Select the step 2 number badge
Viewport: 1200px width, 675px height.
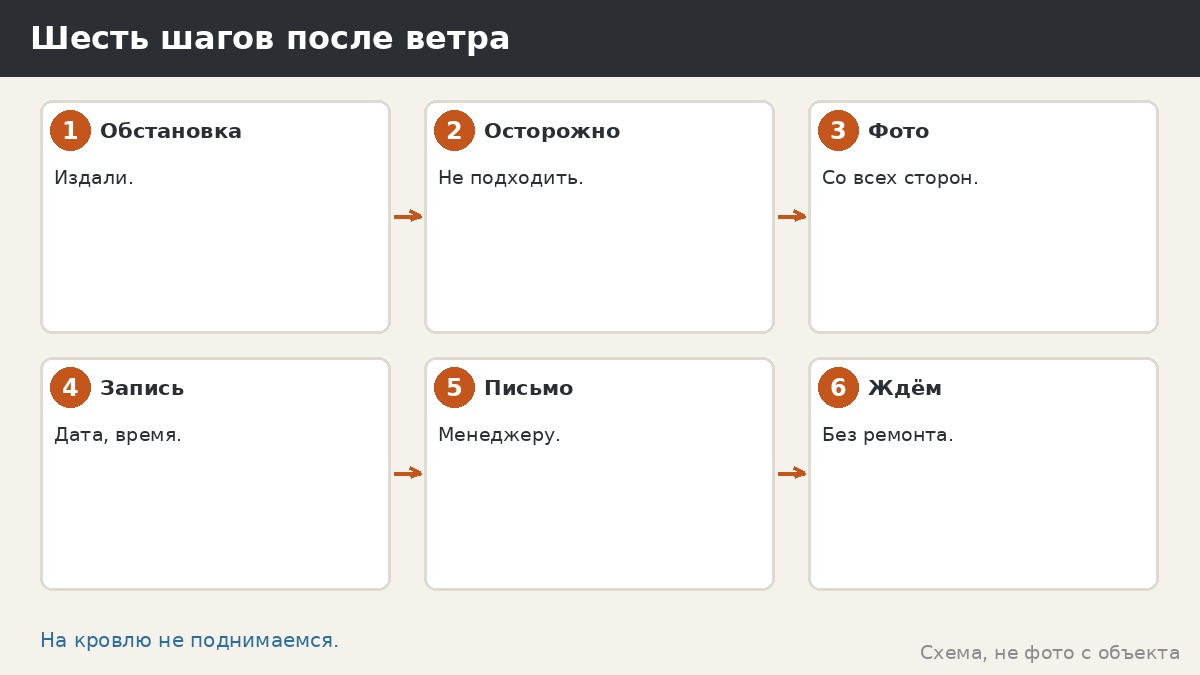pyautogui.click(x=454, y=131)
